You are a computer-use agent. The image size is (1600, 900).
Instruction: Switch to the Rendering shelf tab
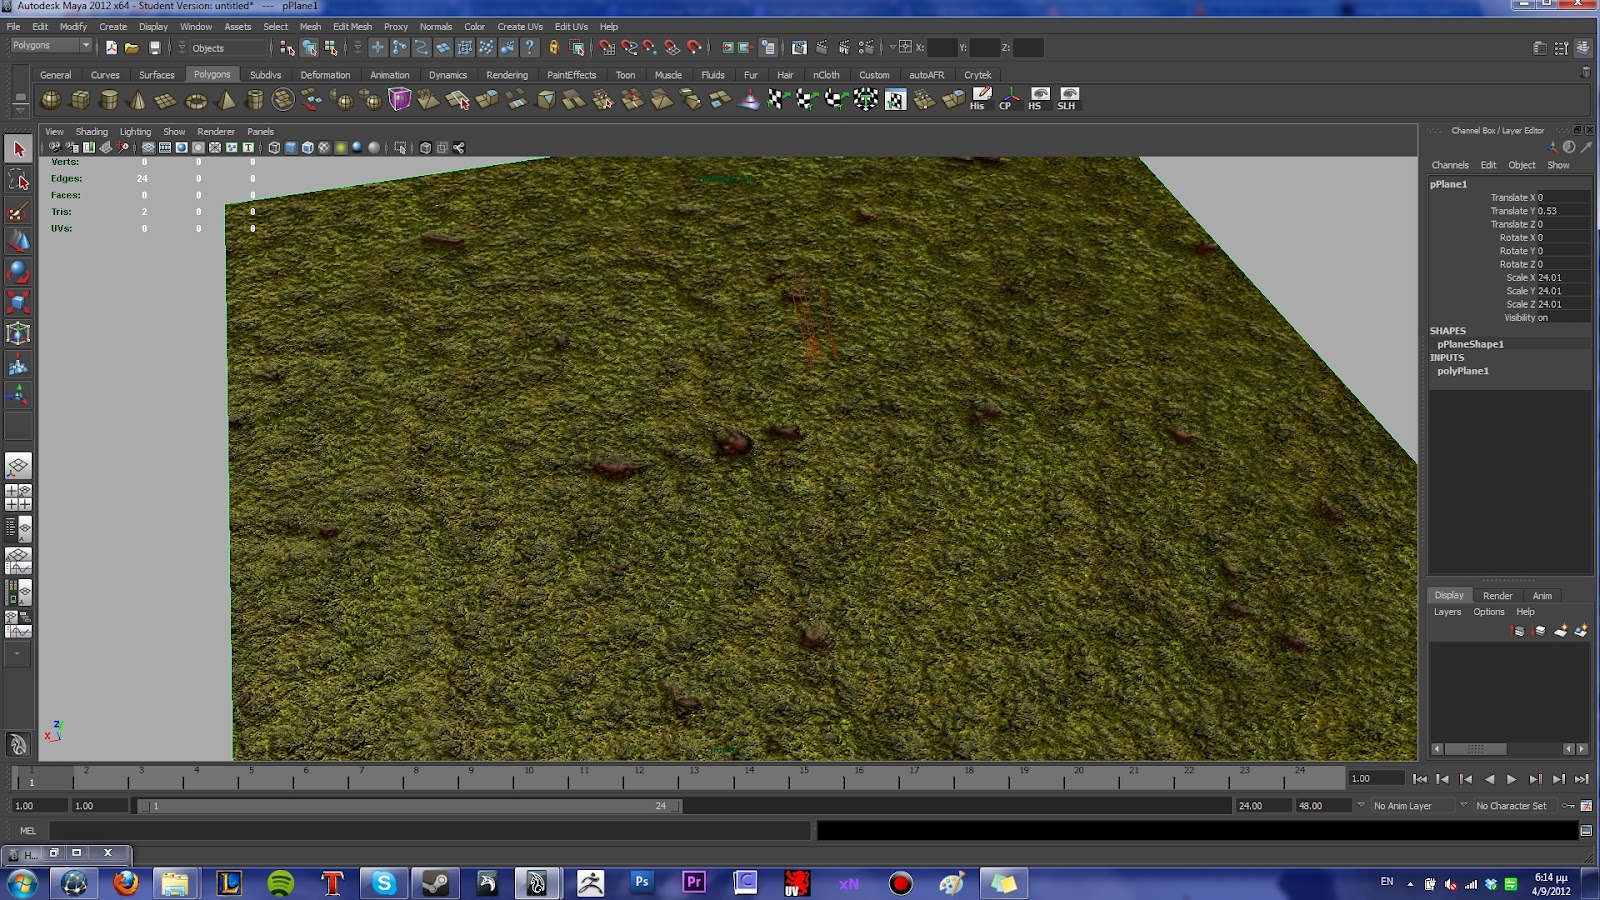tap(507, 74)
